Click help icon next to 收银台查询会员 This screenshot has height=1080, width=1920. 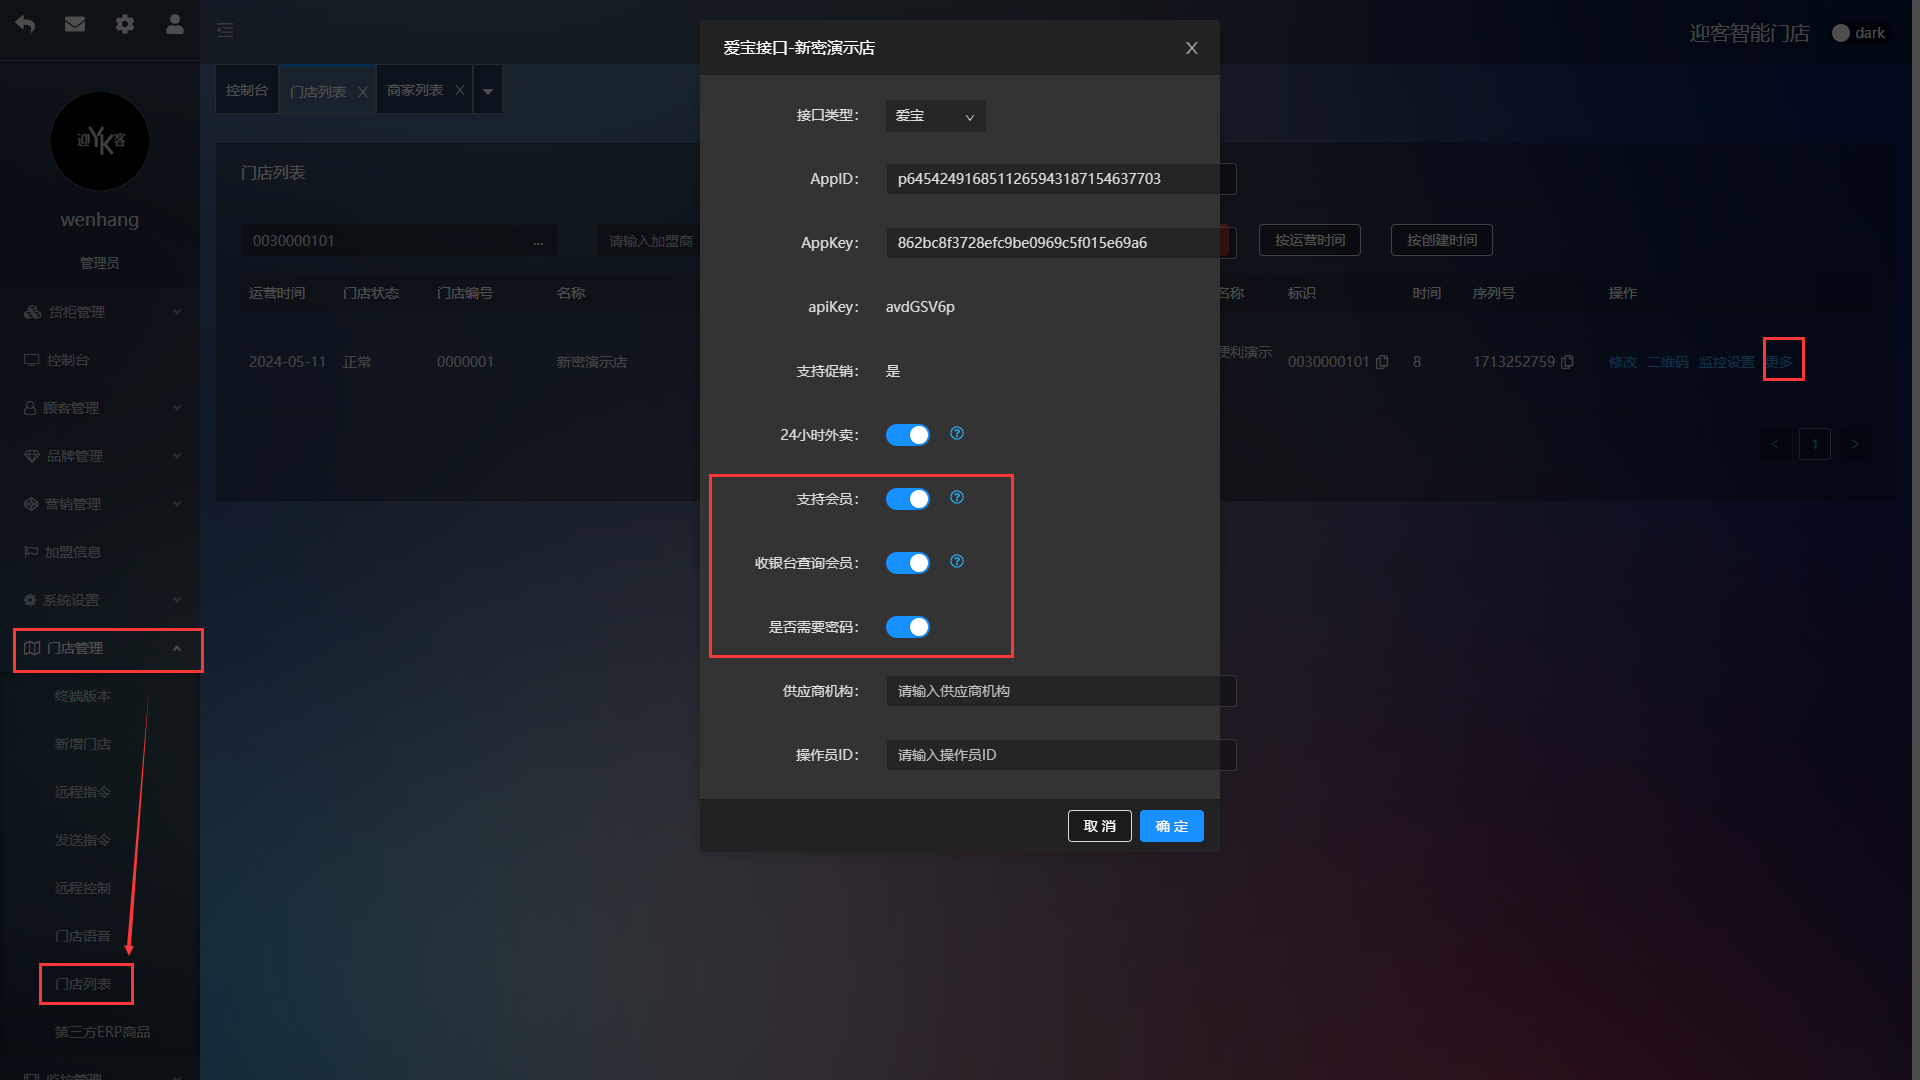point(957,562)
